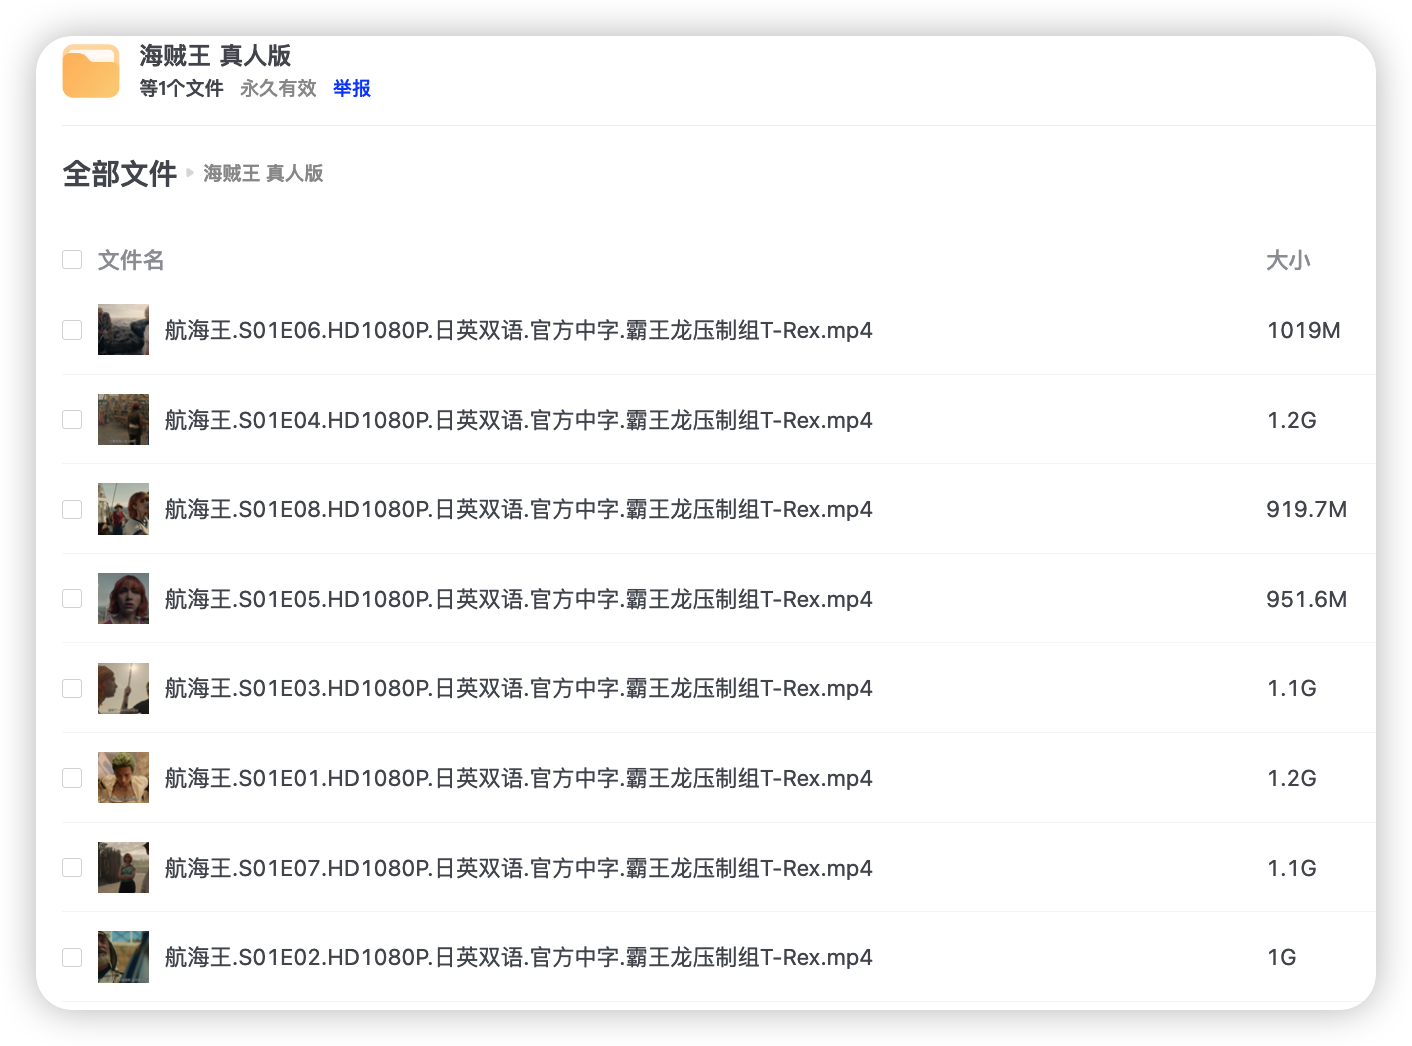The width and height of the screenshot is (1412, 1046).
Task: Click the 919.7M size value
Action: pos(1307,509)
